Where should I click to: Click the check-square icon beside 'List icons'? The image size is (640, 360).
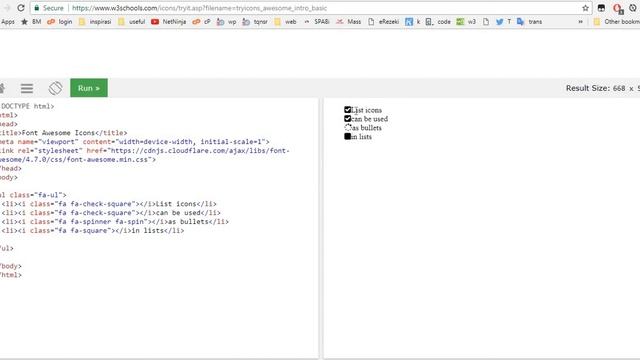point(347,109)
